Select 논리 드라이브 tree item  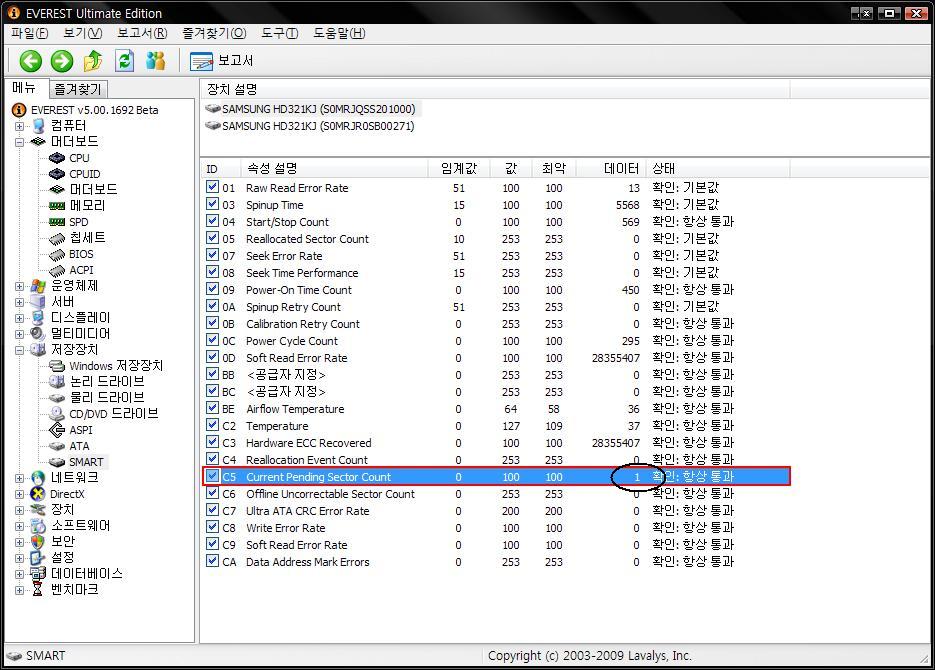(x=107, y=381)
